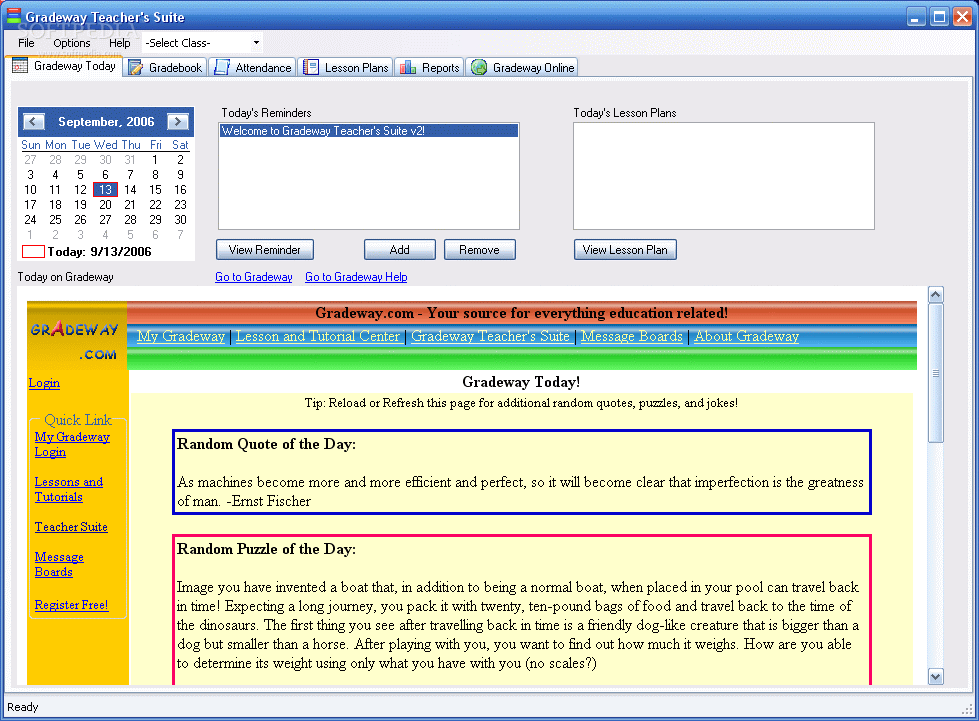Open the Go to Gradeway Help link
This screenshot has width=979, height=721.
coord(356,277)
